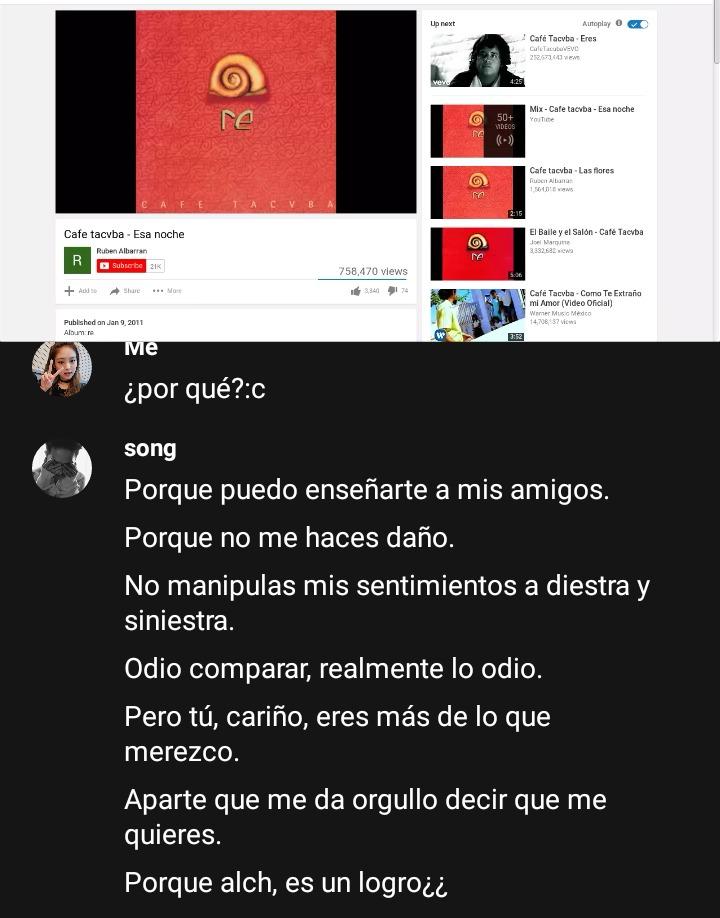Toggle the Autoplay switch off
This screenshot has height=918, width=720.
coord(637,24)
